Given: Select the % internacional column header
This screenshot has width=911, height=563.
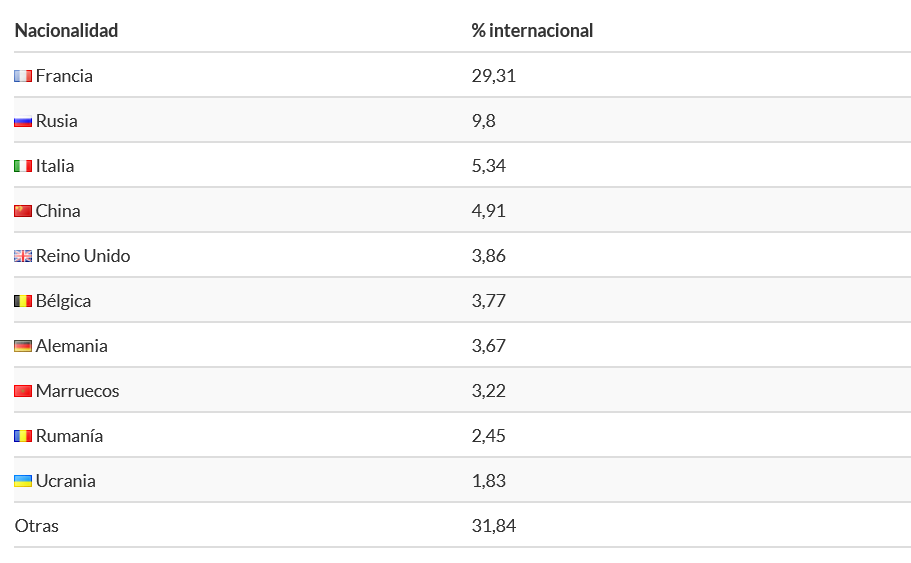Looking at the screenshot, I should point(532,30).
